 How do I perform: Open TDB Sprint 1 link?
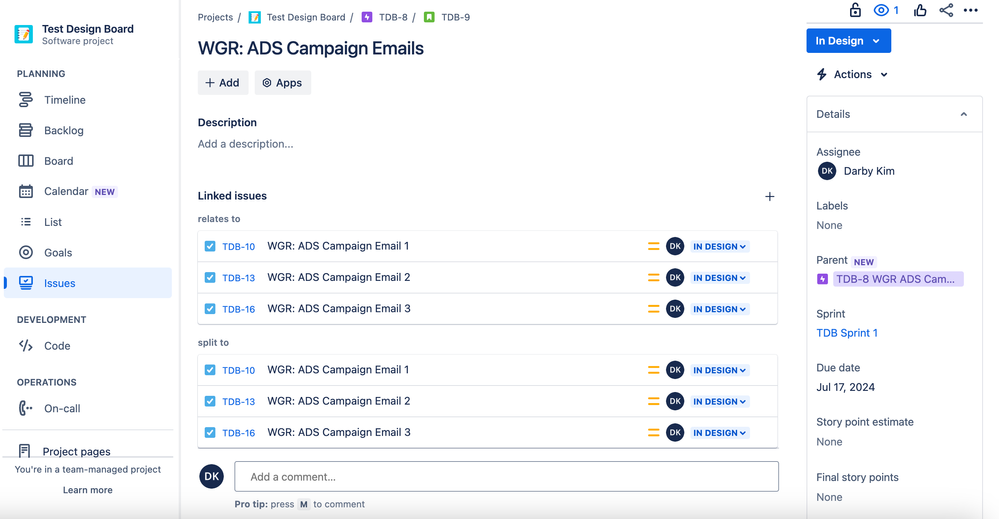point(847,333)
